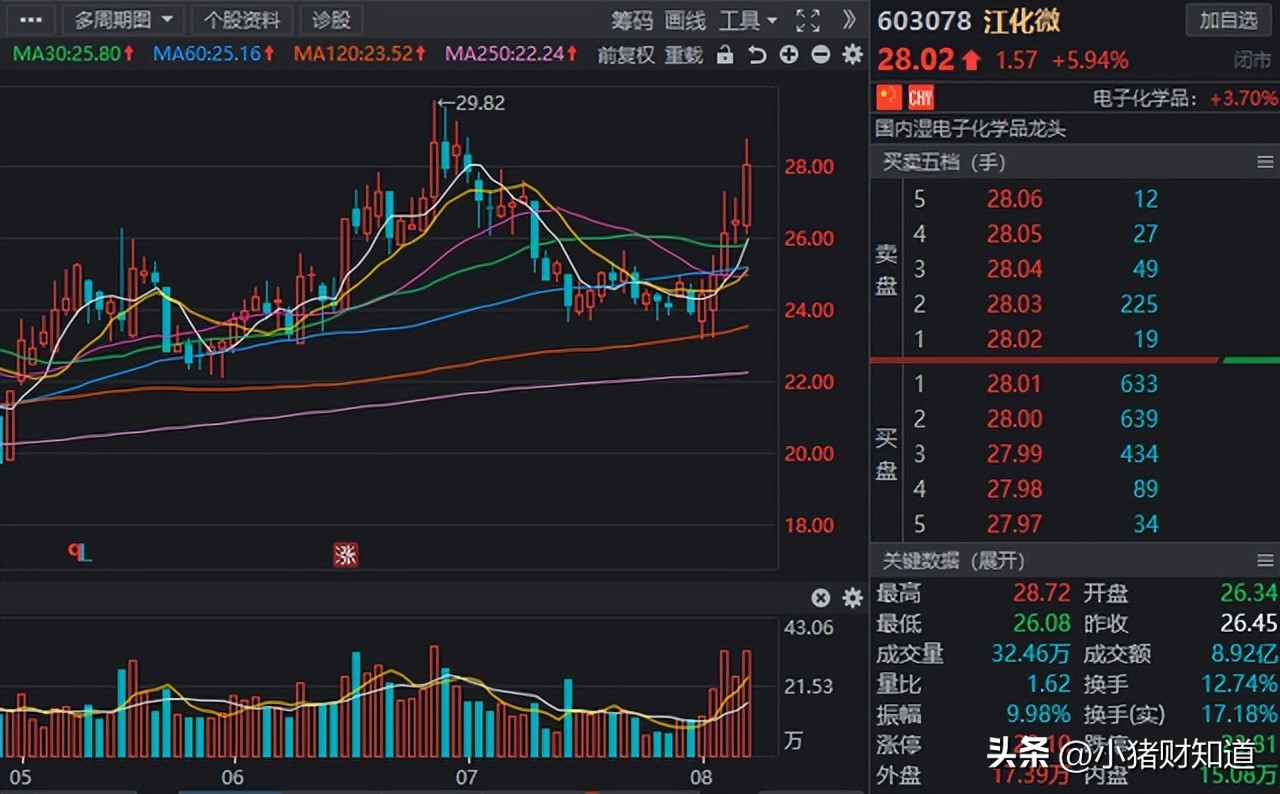Switch to the 个股资料 tab

(242, 20)
